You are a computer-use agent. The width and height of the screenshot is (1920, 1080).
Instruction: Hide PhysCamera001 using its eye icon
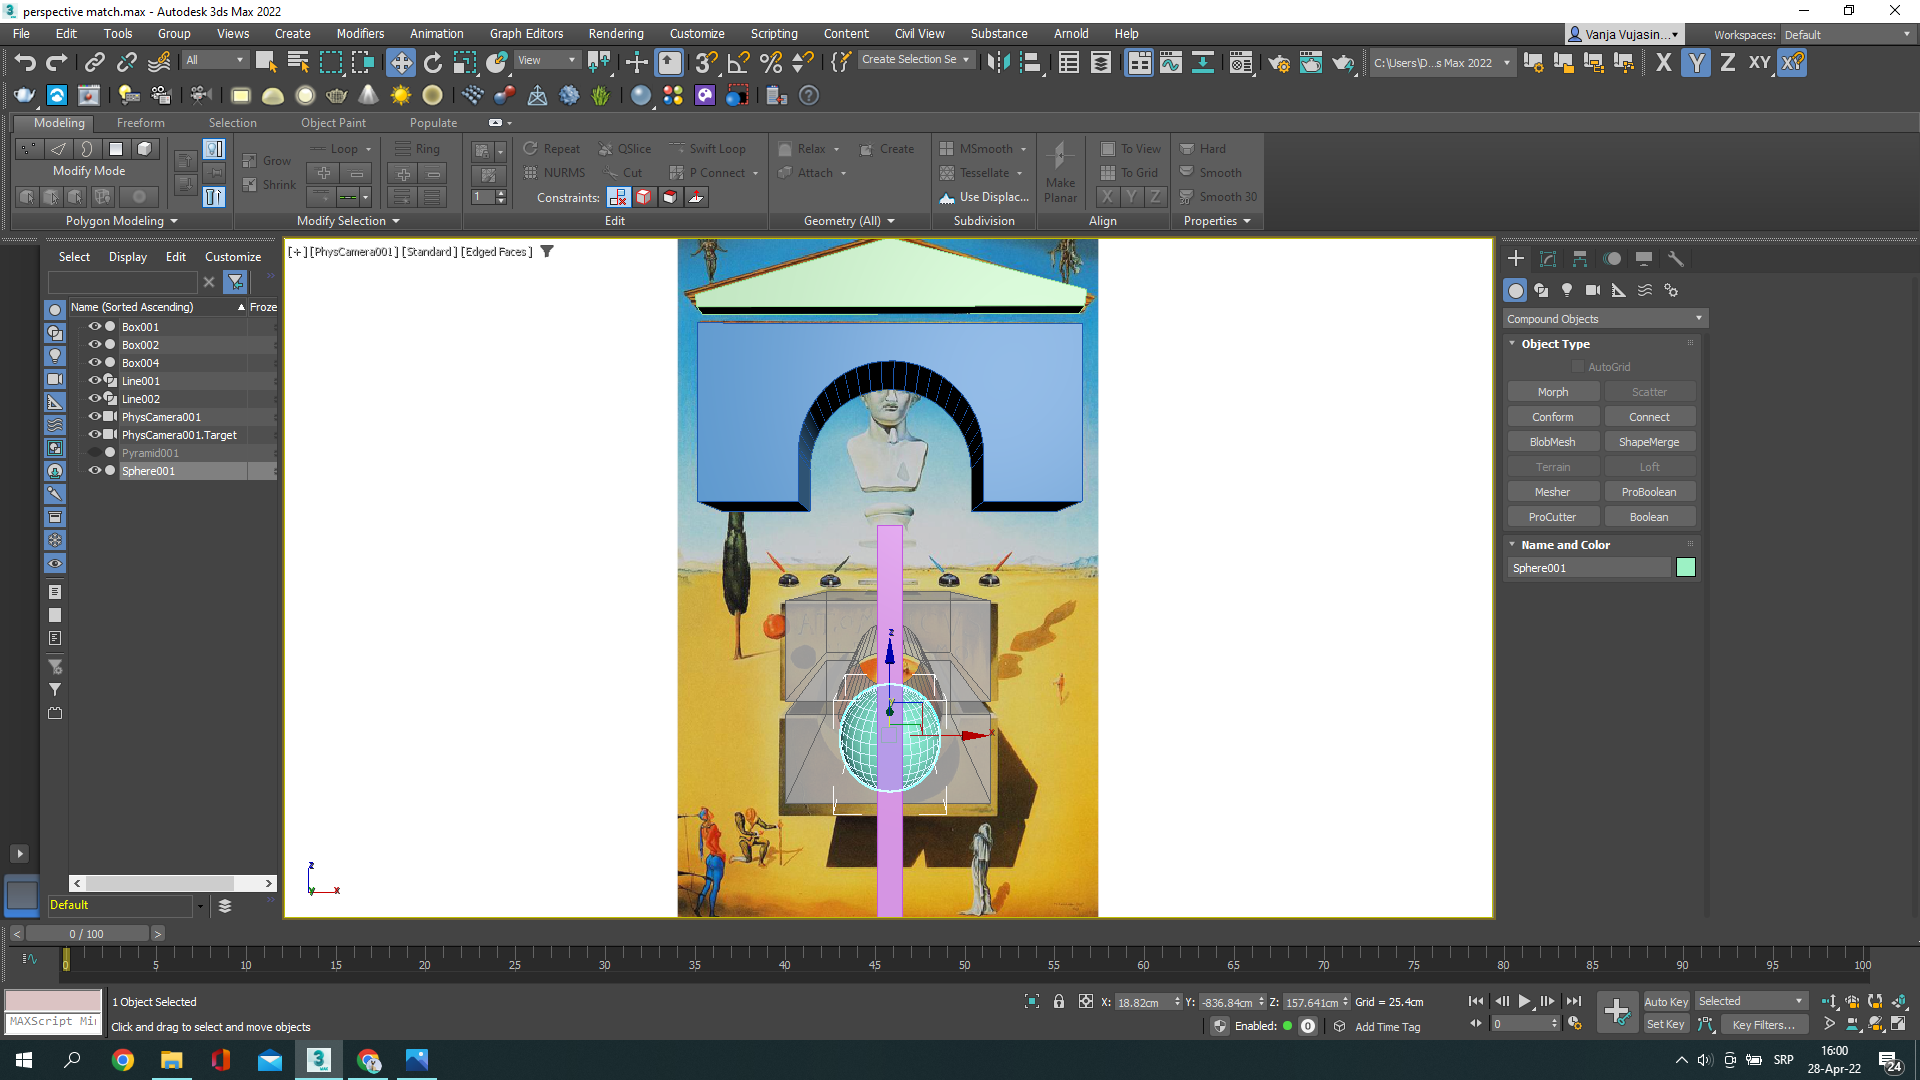tap(95, 417)
